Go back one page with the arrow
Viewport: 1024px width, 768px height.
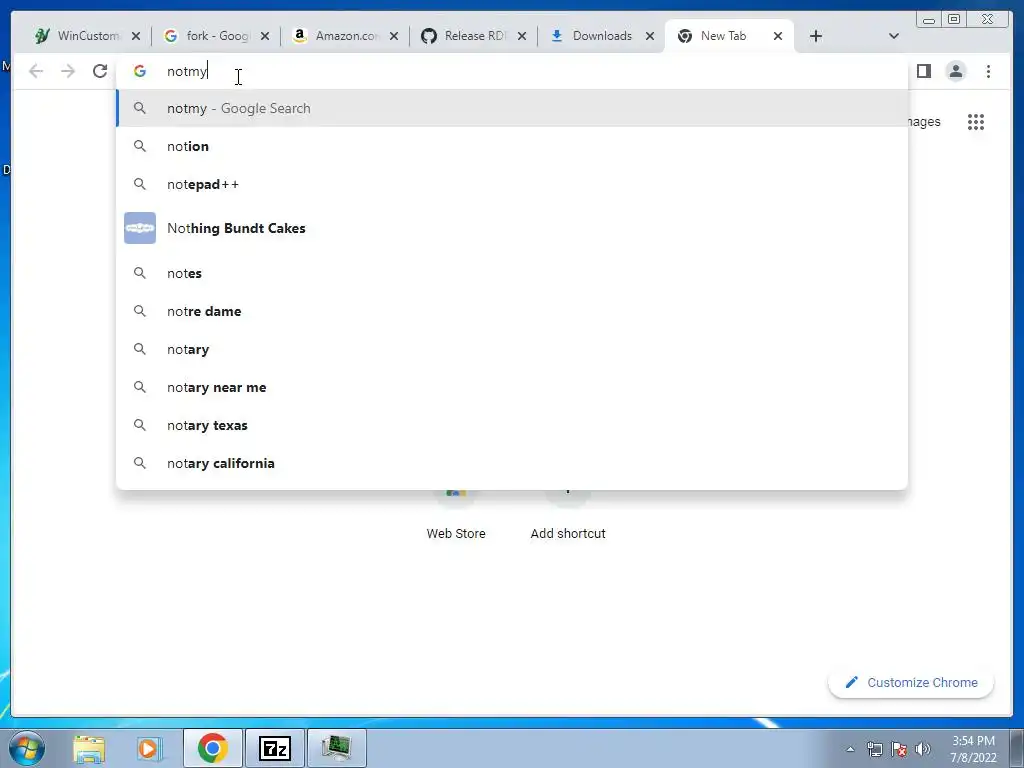pyautogui.click(x=36, y=71)
